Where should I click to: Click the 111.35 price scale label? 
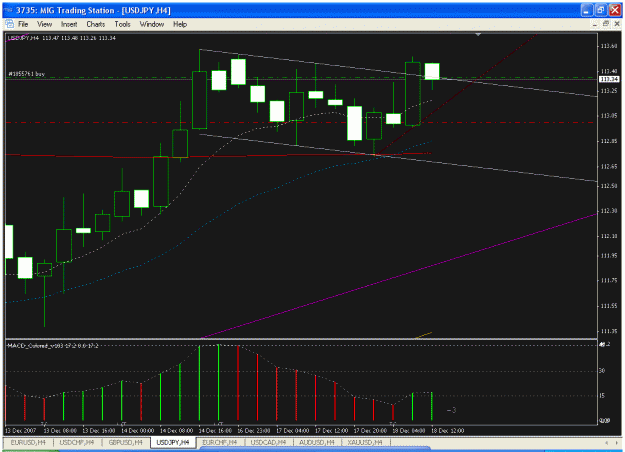tap(609, 331)
